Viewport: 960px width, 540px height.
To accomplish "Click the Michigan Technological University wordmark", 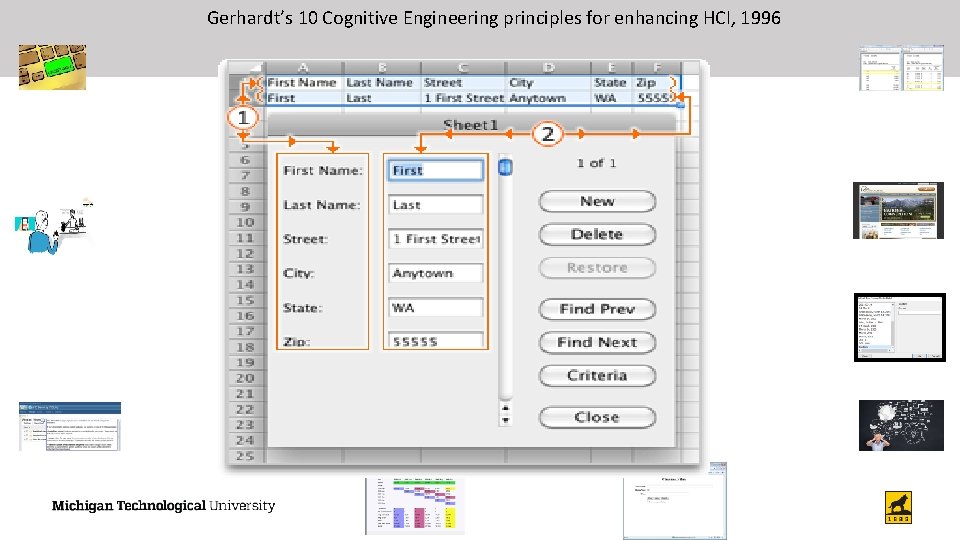I will 163,506.
